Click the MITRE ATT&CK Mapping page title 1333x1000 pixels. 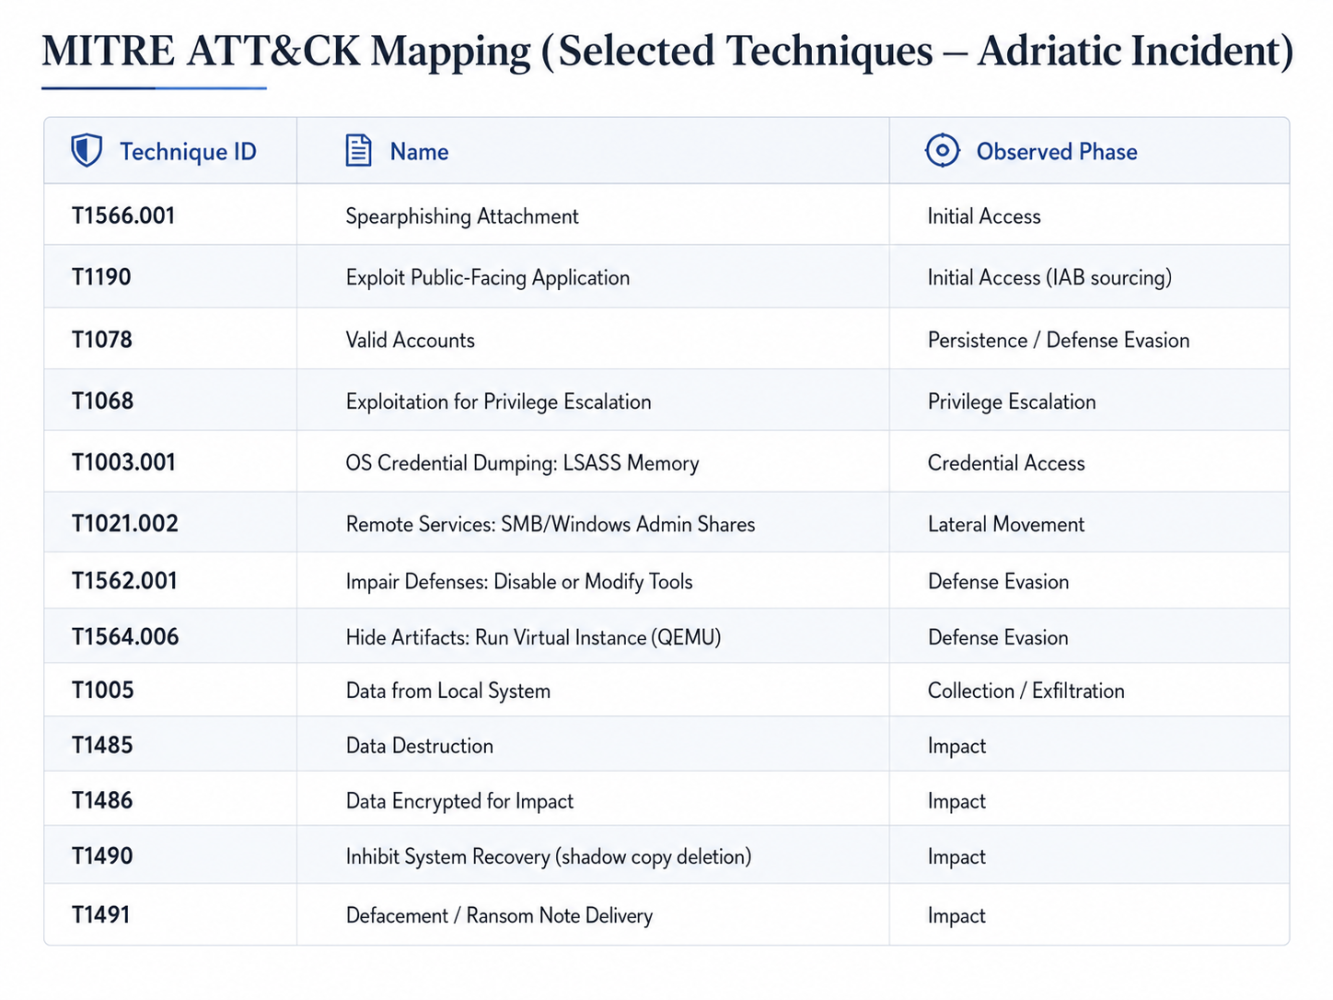click(x=668, y=51)
